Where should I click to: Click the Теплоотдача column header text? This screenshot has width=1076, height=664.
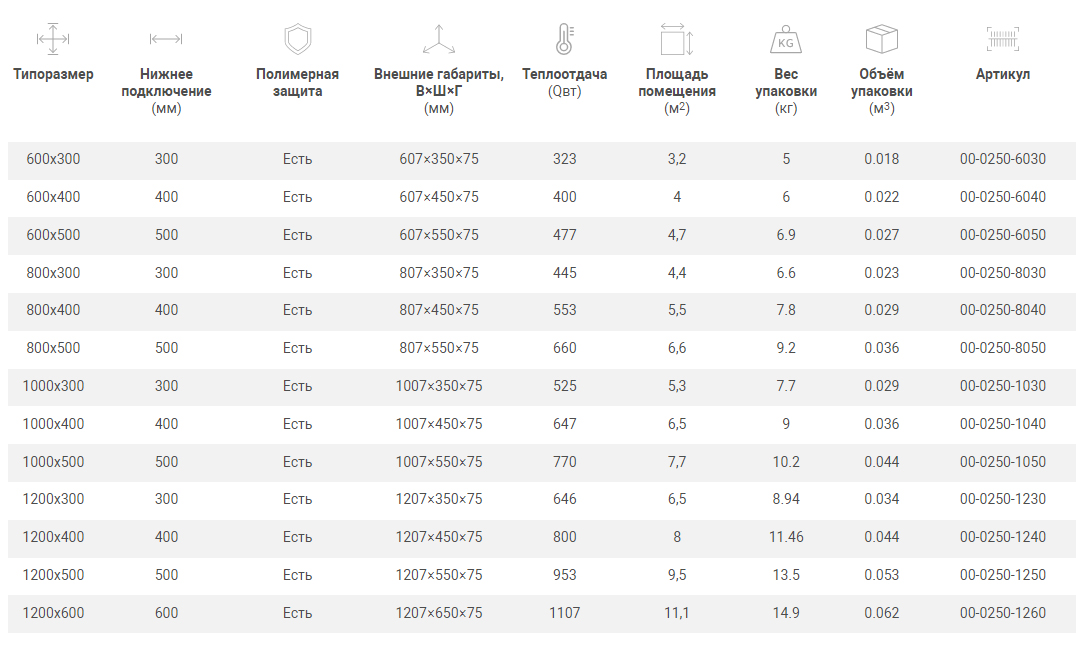(564, 74)
